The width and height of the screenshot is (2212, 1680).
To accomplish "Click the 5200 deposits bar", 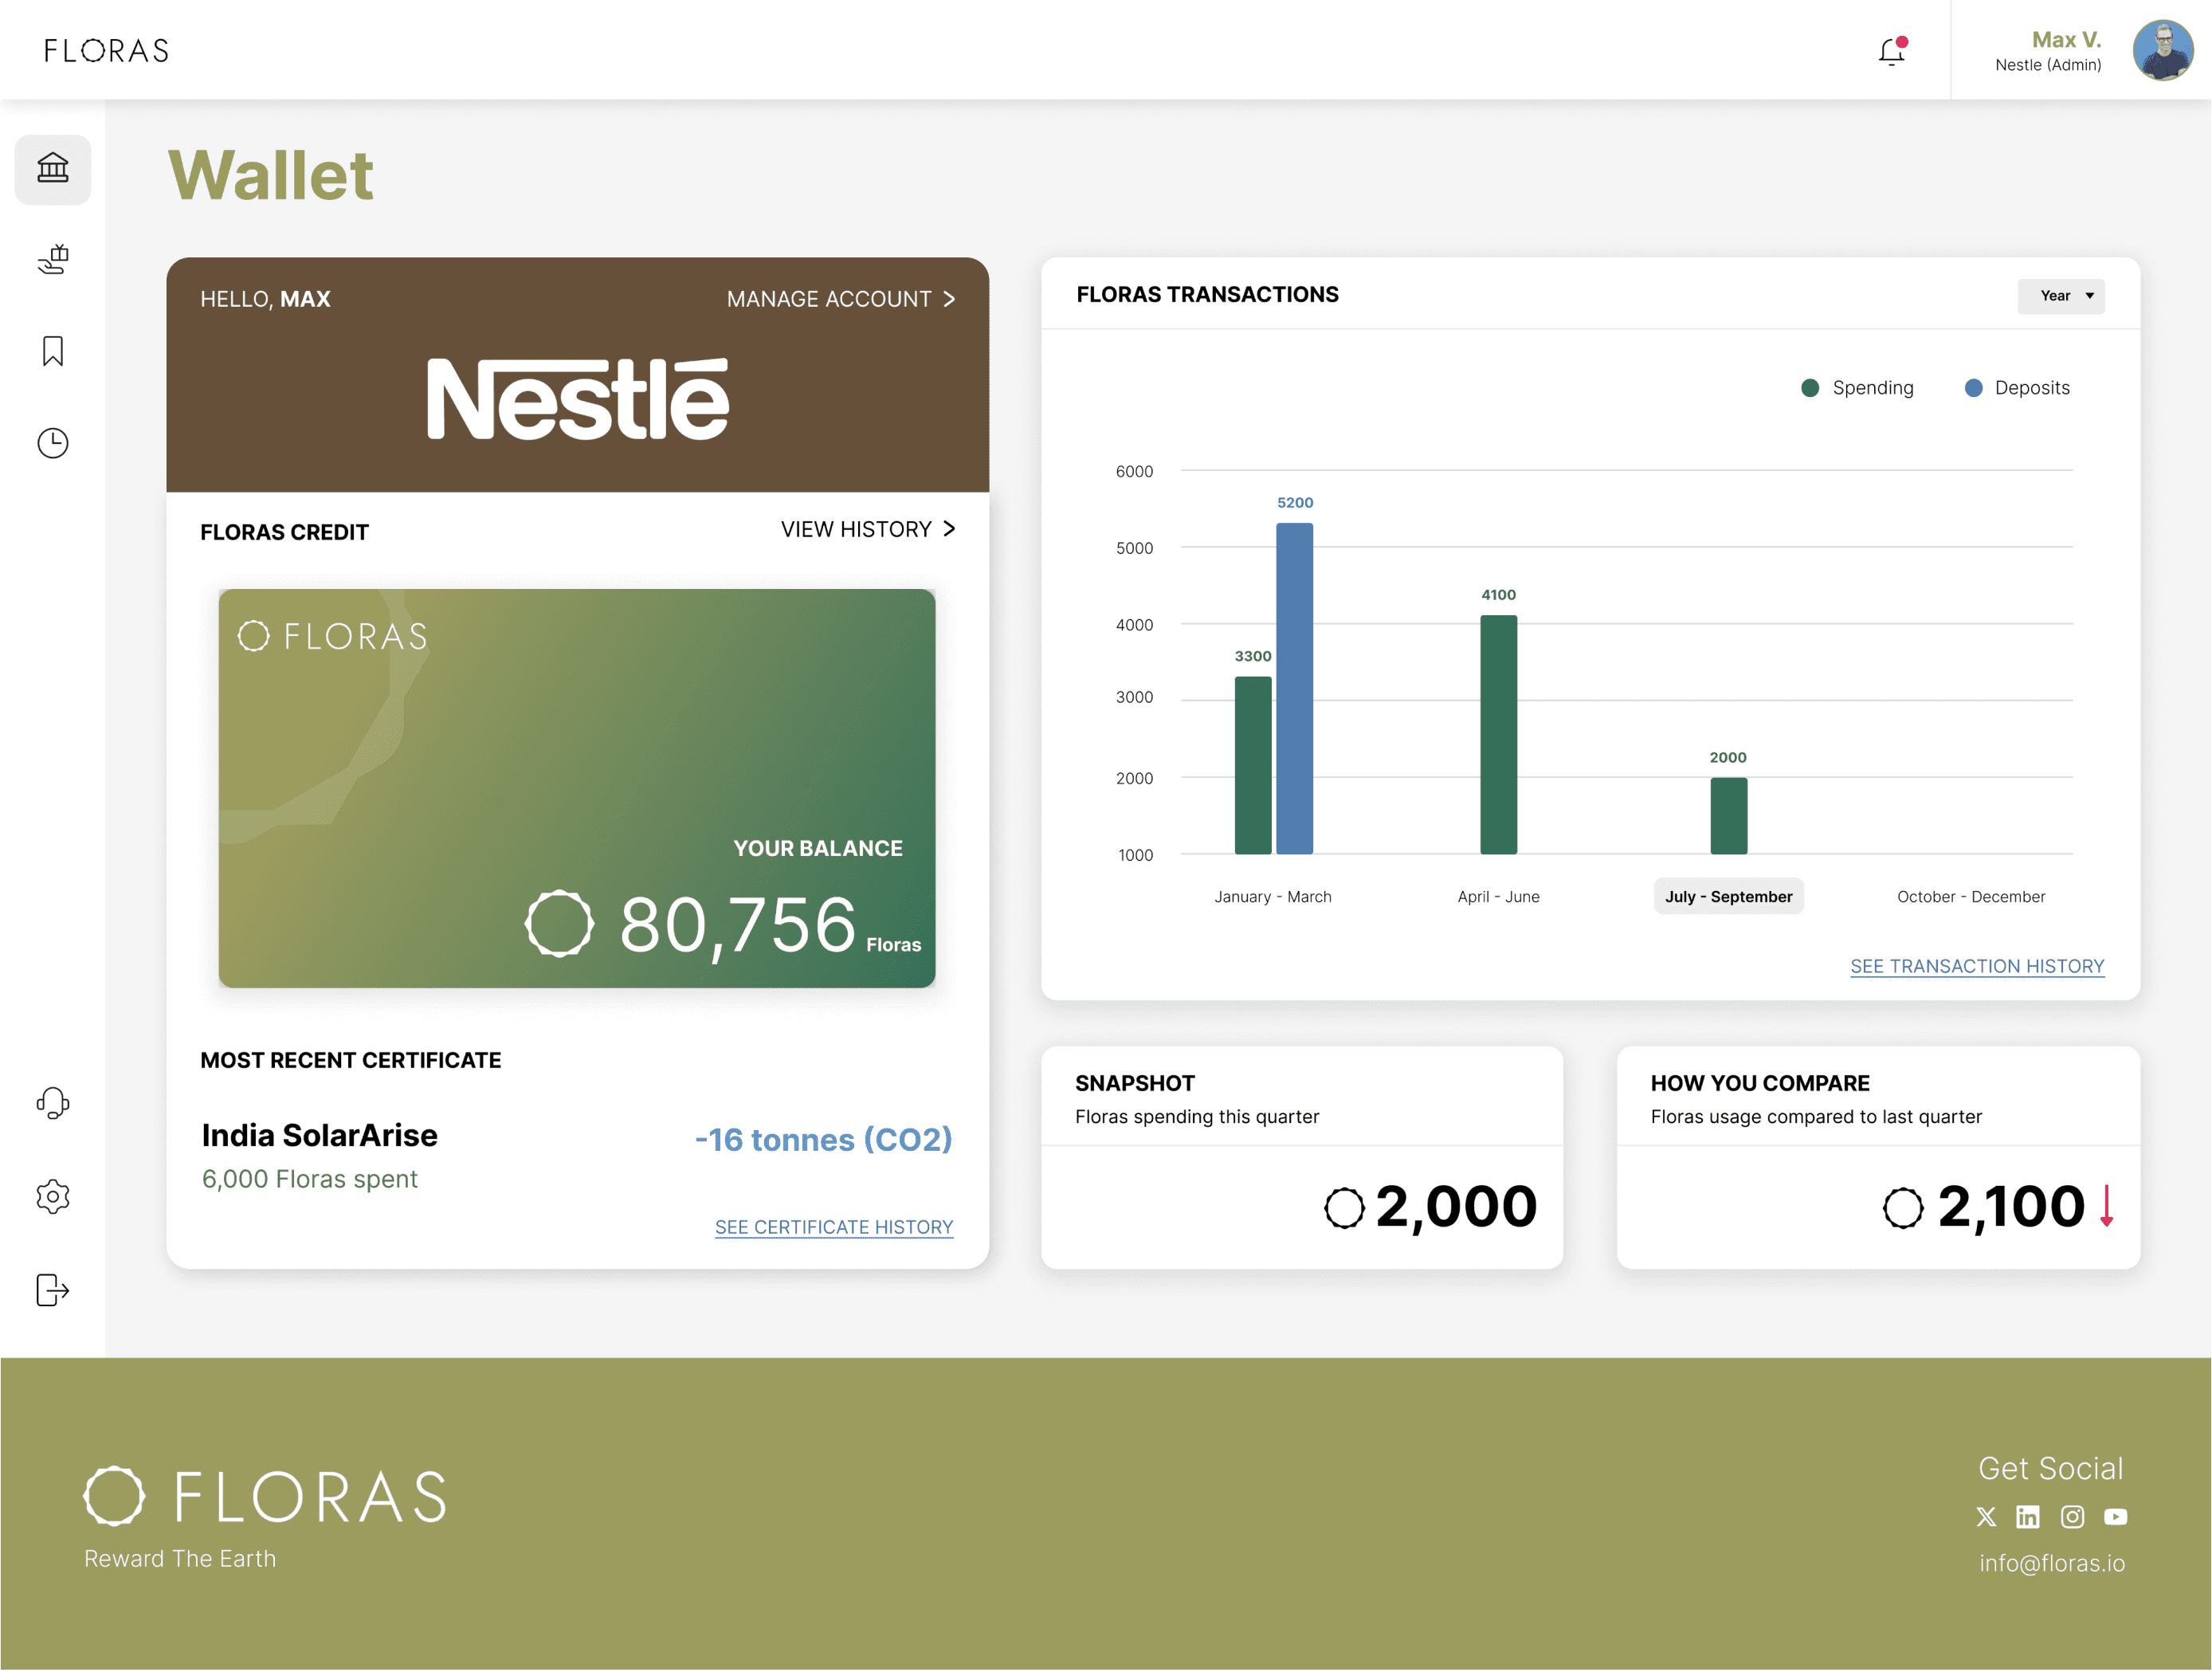I will tap(1295, 689).
